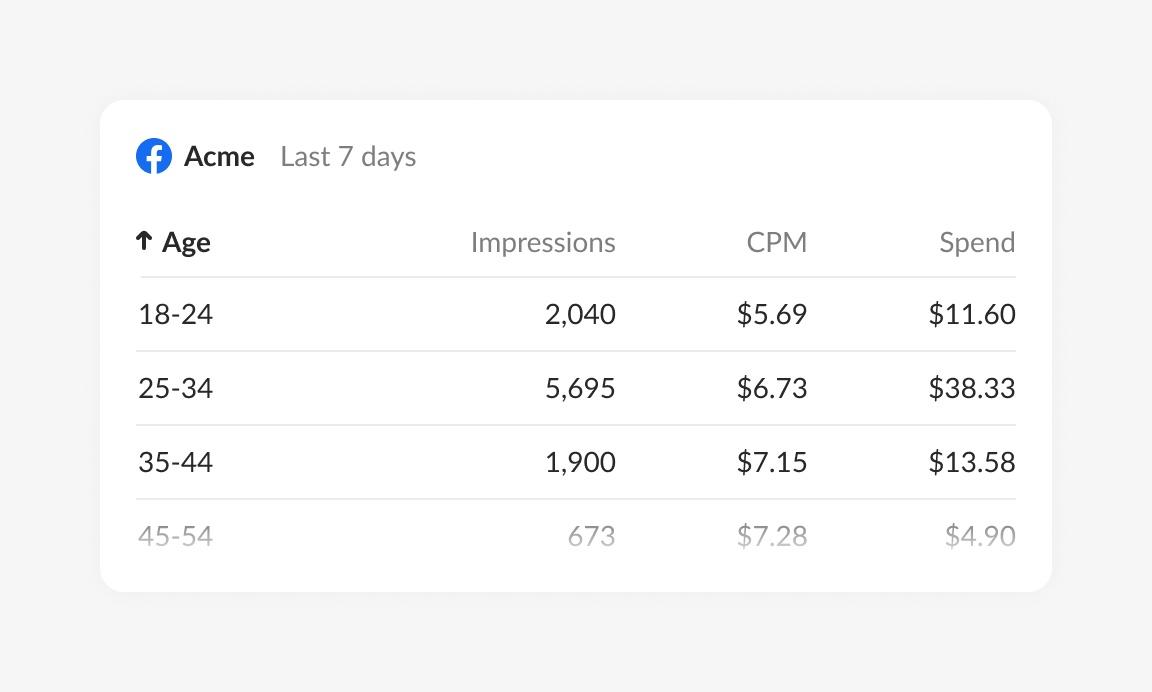
Task: Click the $7.15 CPM value
Action: pyautogui.click(x=772, y=462)
